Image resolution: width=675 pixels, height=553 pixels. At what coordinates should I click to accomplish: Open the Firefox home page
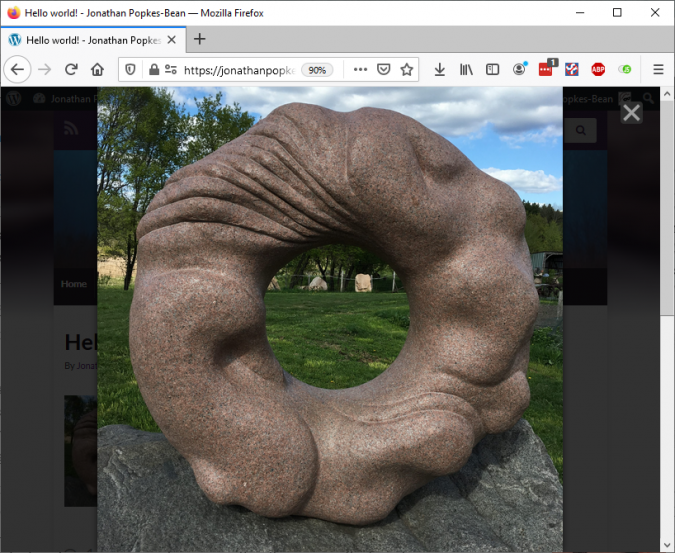[x=98, y=69]
